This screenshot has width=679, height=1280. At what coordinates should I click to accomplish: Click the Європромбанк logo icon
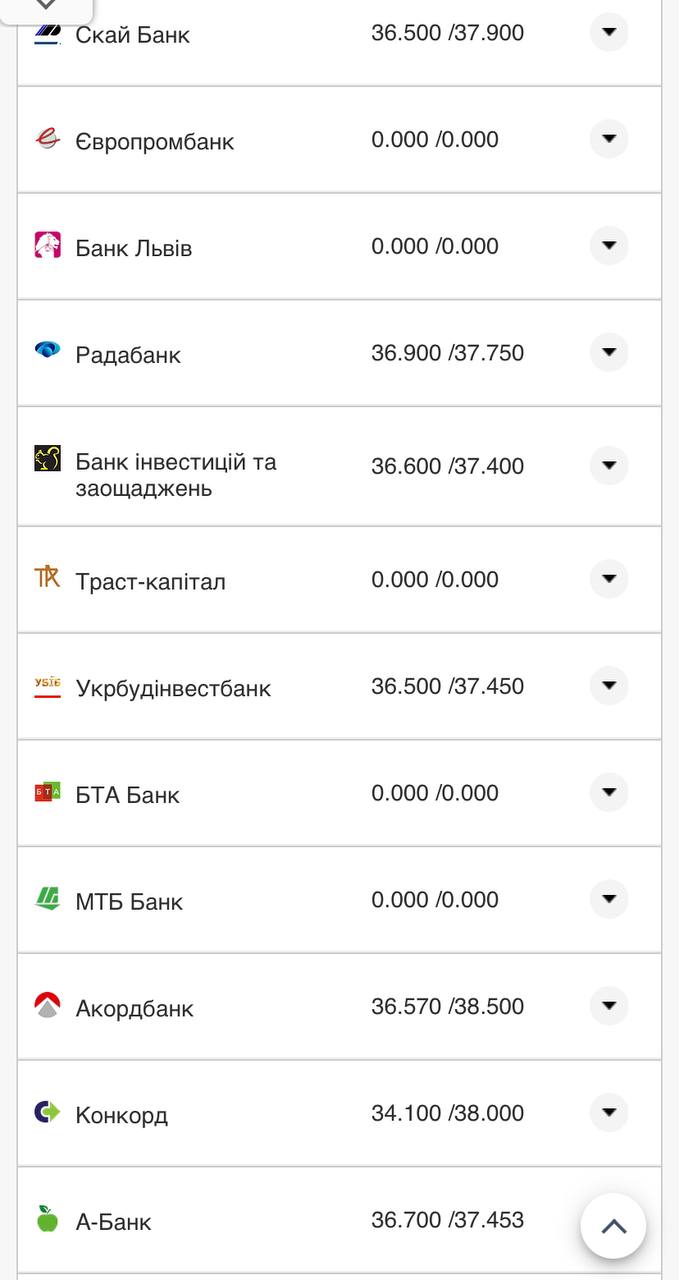click(47, 139)
